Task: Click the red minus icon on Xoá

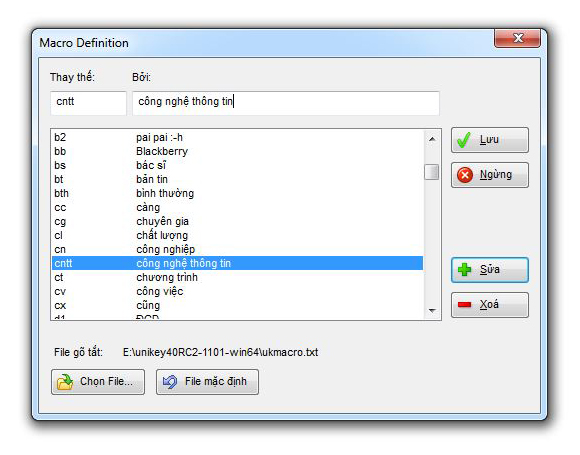Action: tap(464, 304)
